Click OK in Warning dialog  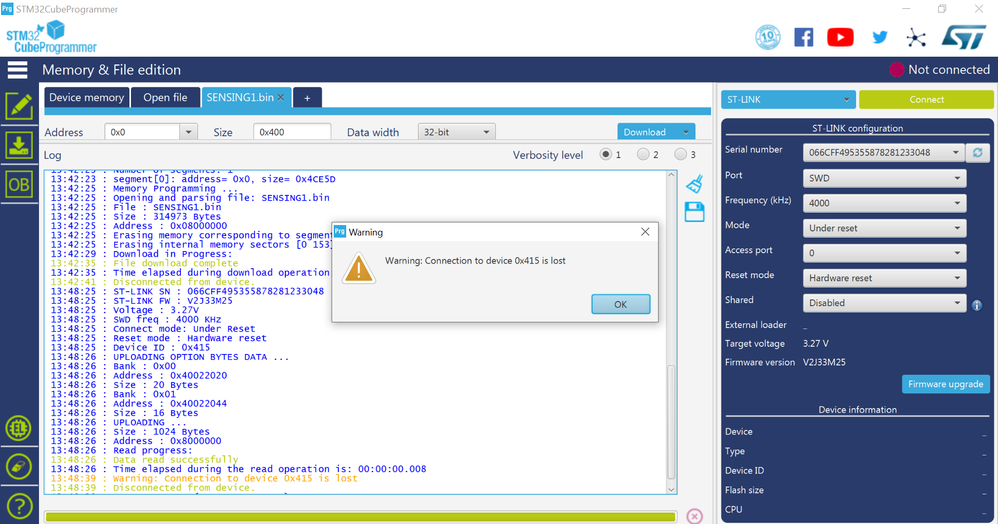621,304
